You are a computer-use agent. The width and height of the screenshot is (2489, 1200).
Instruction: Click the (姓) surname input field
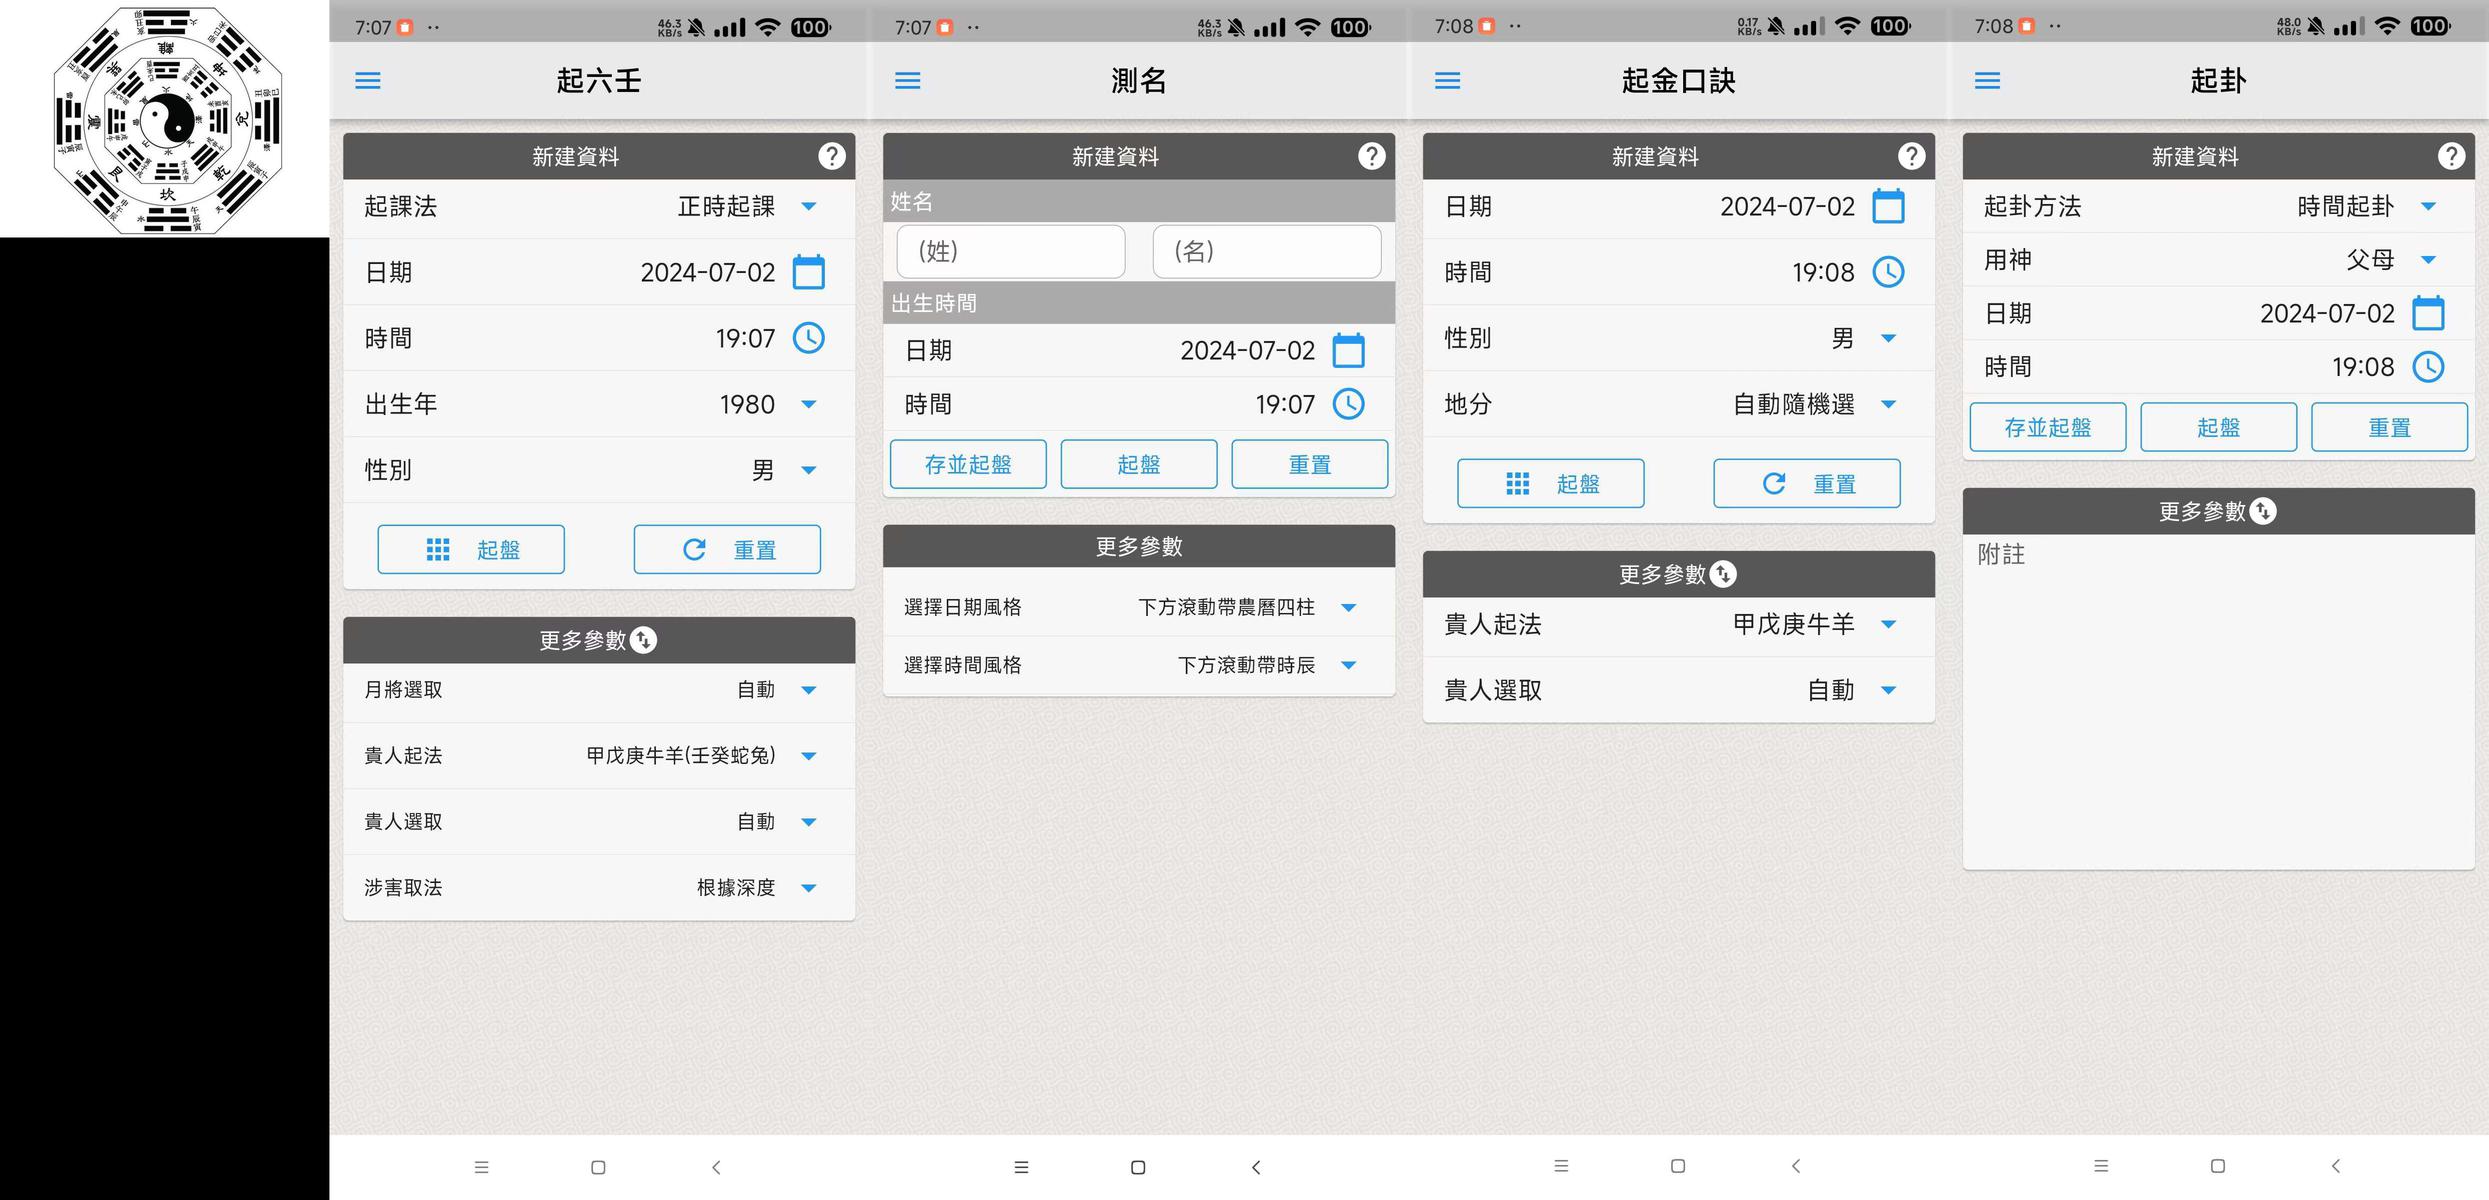1010,251
